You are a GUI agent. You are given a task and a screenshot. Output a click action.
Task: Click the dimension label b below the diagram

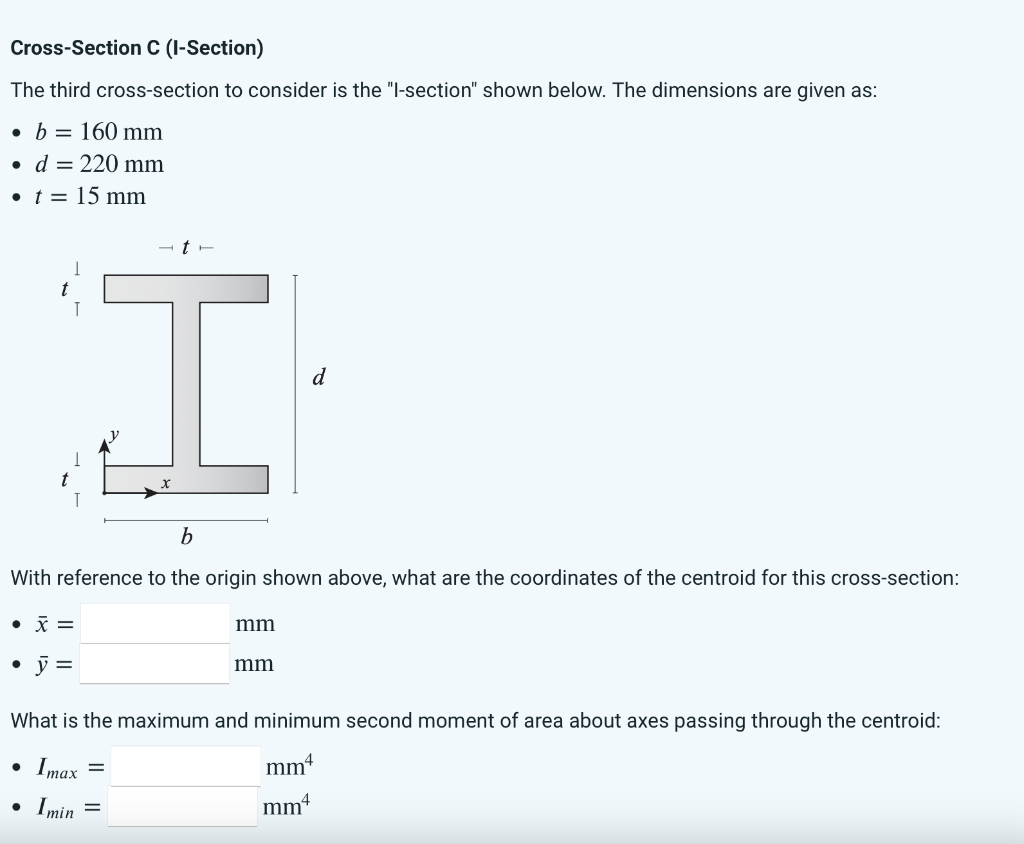[x=185, y=537]
